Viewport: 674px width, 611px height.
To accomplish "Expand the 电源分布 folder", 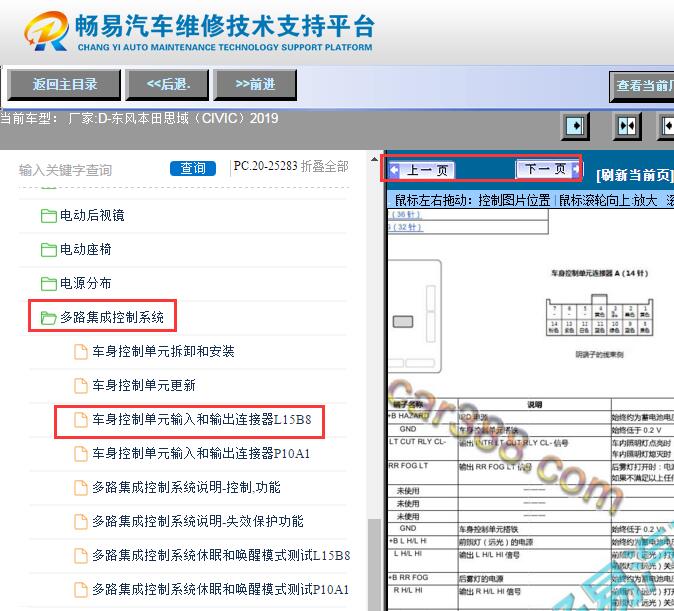I will [x=86, y=283].
